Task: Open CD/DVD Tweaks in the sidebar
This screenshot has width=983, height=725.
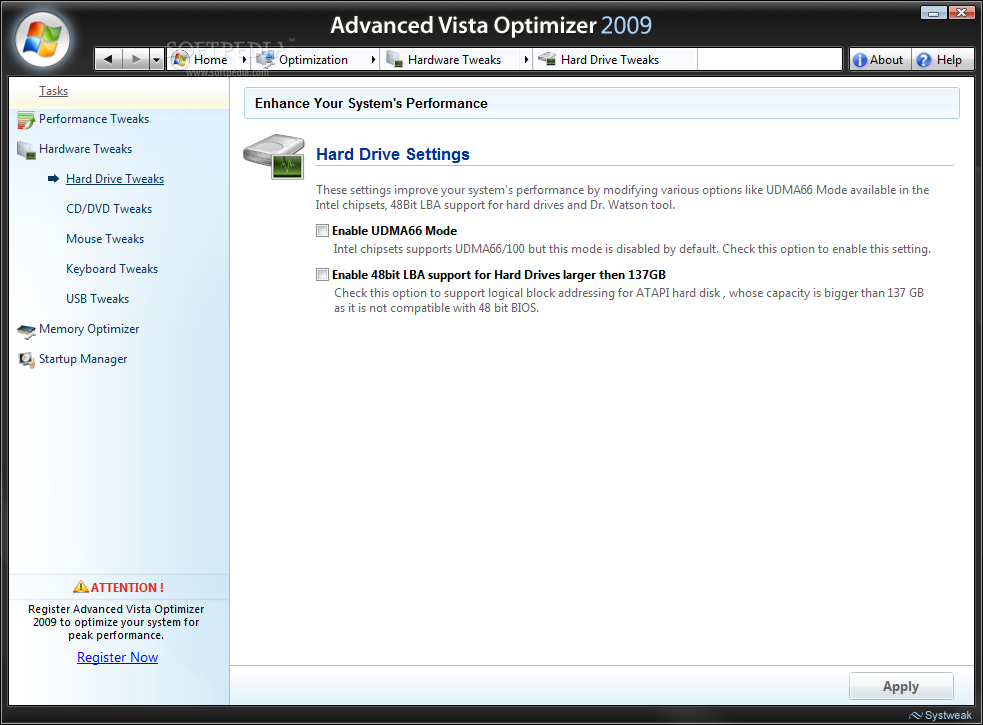Action: point(109,209)
